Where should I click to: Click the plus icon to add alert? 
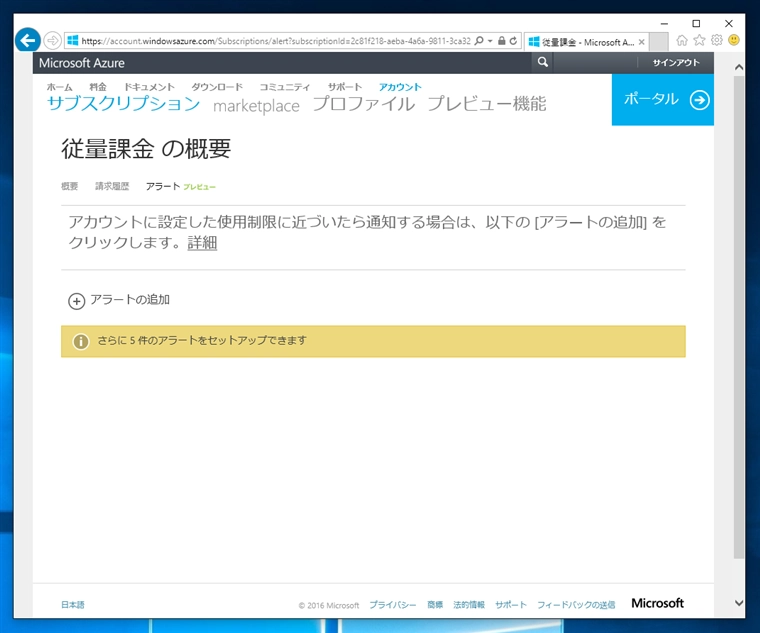(x=77, y=301)
